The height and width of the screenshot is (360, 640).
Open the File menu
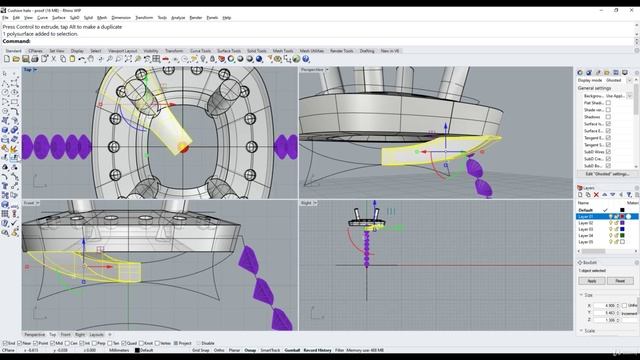coord(5,18)
